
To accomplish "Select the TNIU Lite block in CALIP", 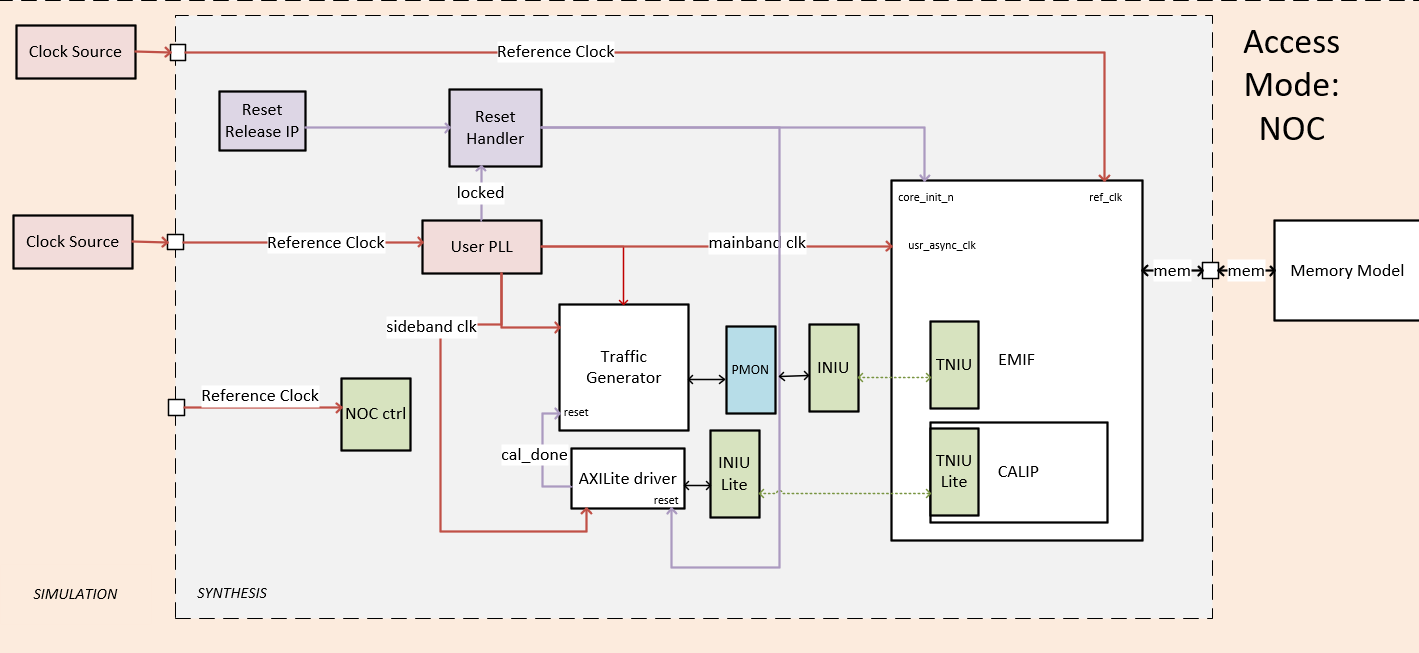I will click(x=954, y=471).
